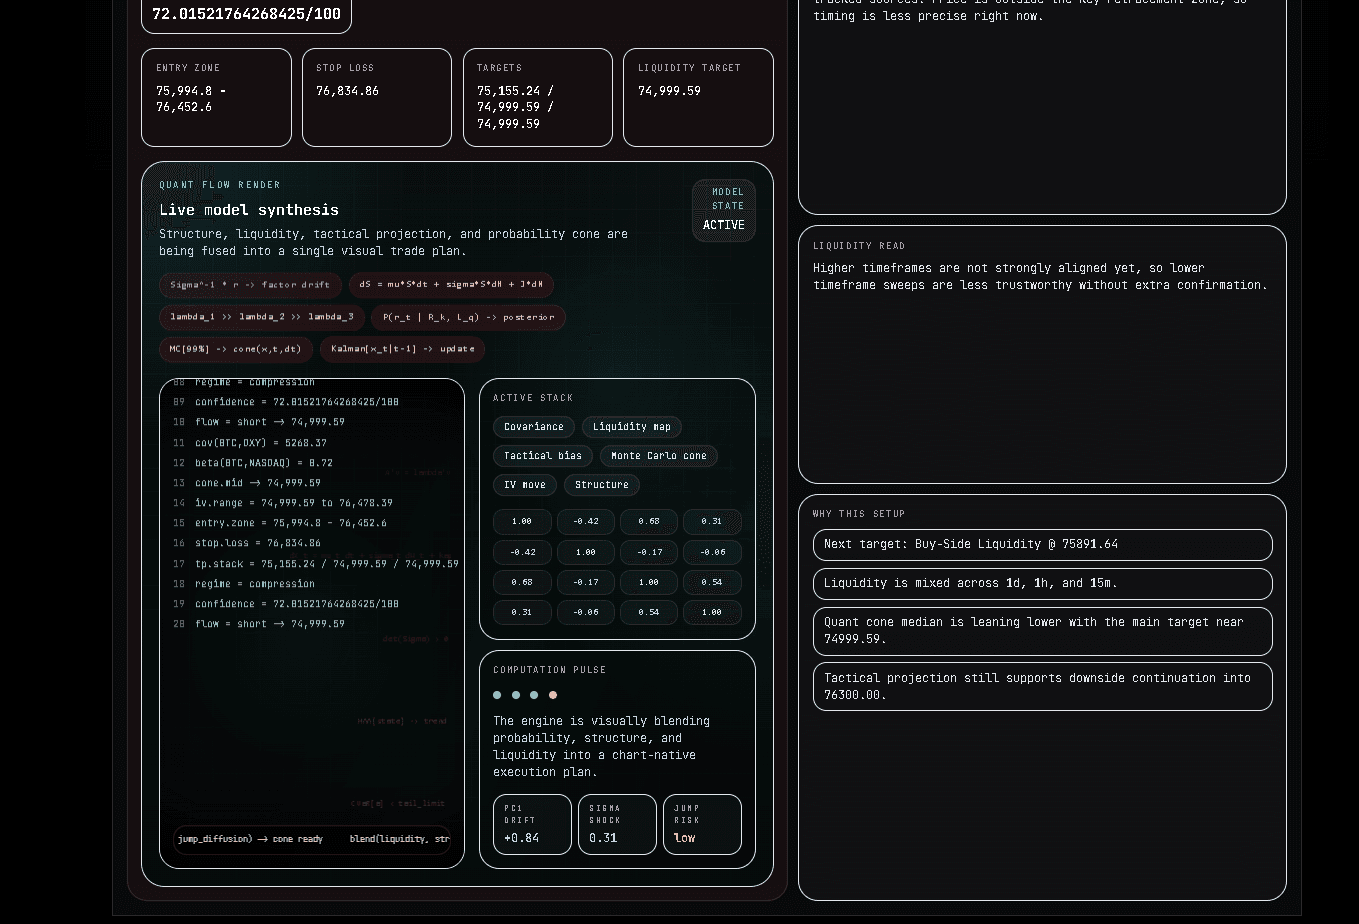Select the Jump Risk low tile
The image size is (1359, 924).
point(702,824)
